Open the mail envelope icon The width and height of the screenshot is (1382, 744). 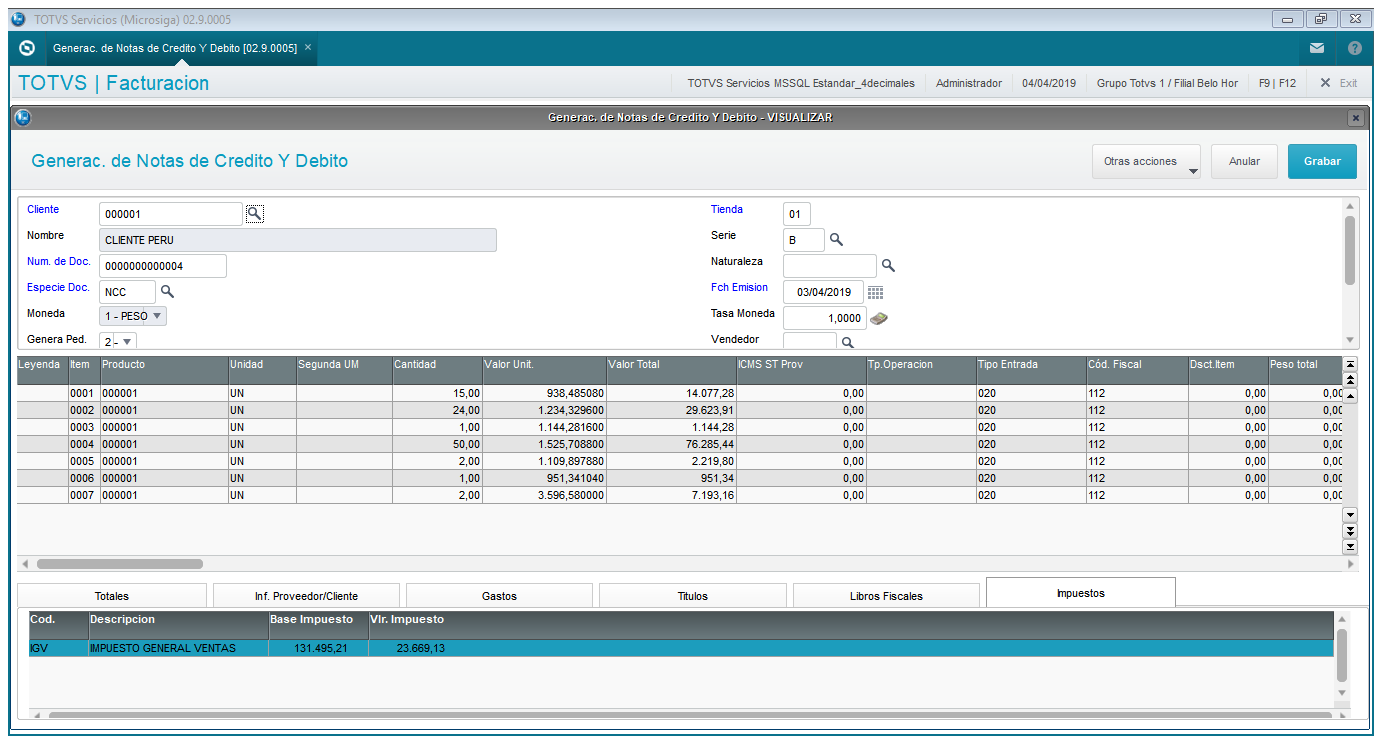coord(1317,48)
